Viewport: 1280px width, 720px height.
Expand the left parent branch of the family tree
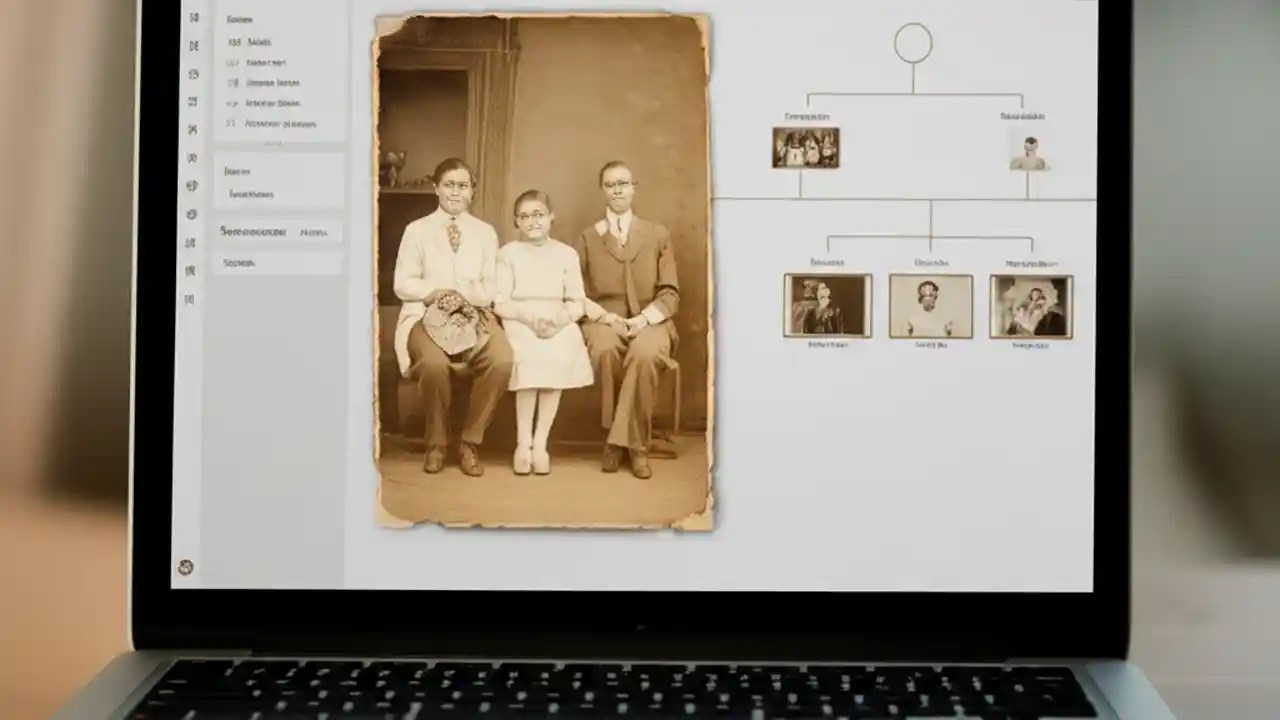coord(806,148)
